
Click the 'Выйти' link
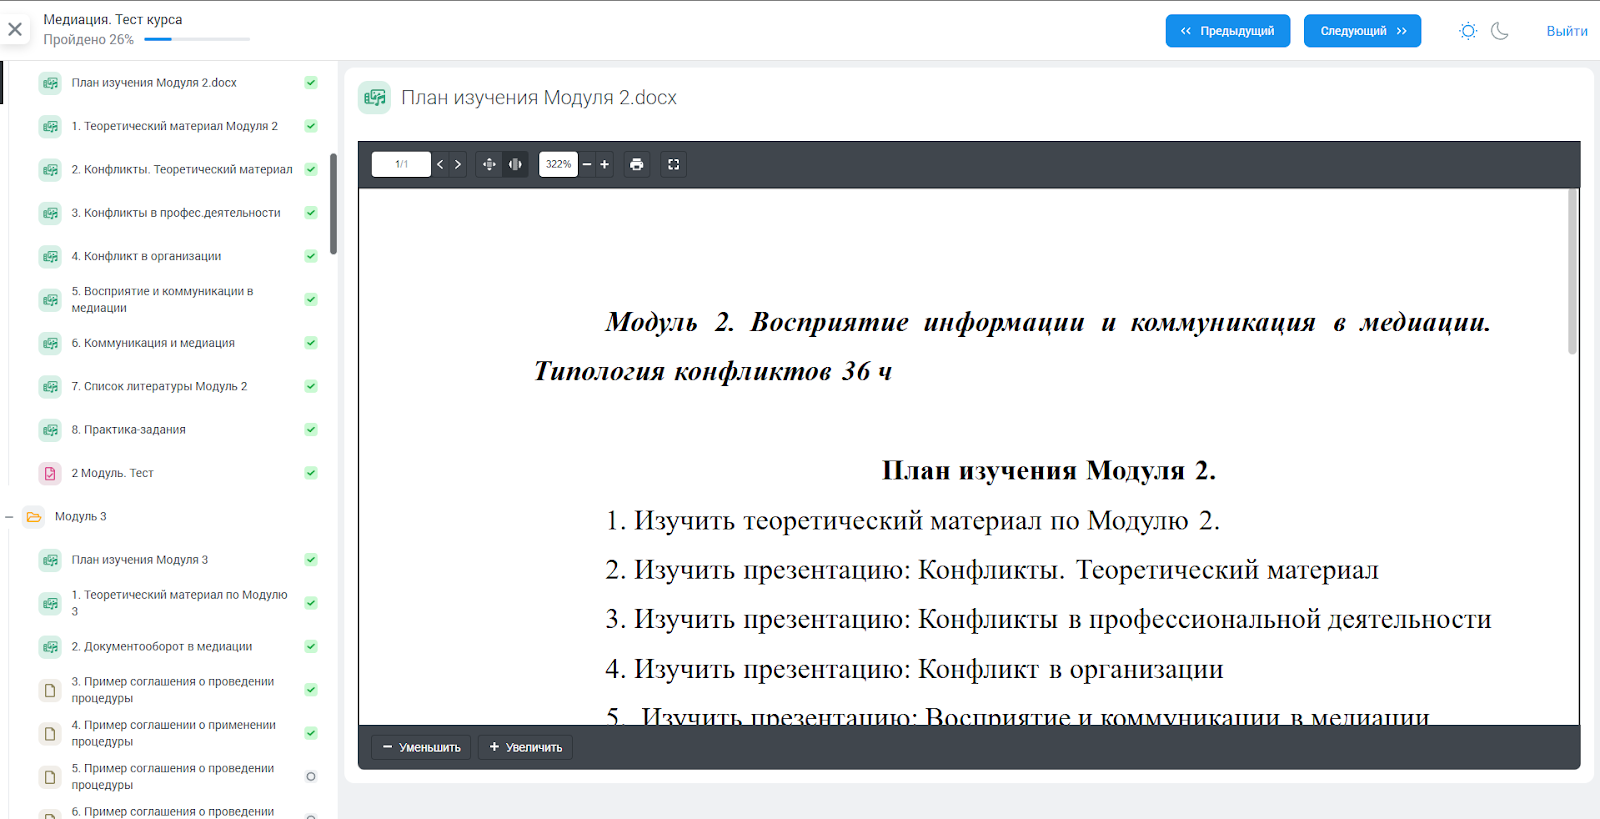[x=1567, y=31]
